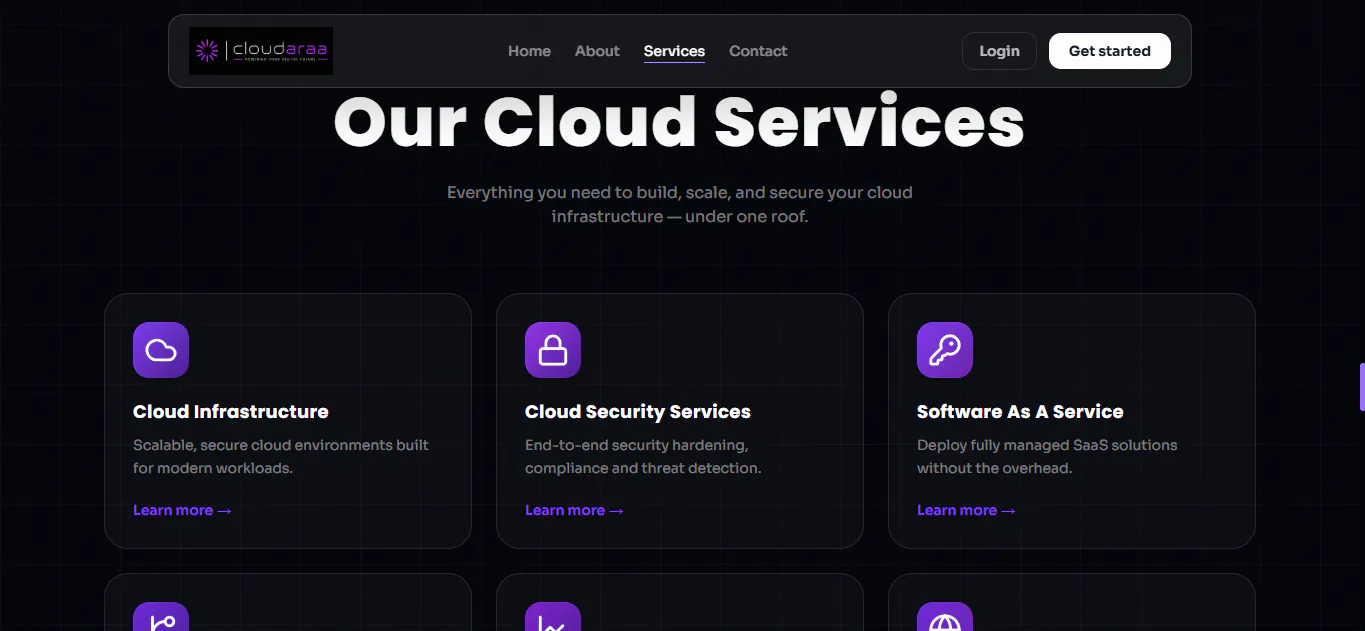Open the About page from the navbar

pyautogui.click(x=597, y=51)
